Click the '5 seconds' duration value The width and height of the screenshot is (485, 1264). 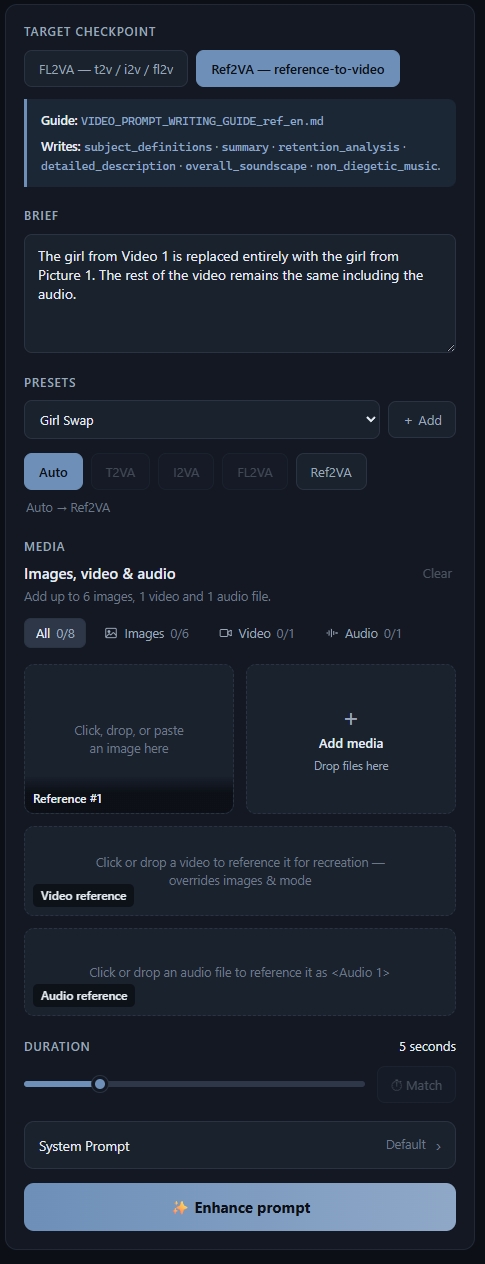point(427,1046)
